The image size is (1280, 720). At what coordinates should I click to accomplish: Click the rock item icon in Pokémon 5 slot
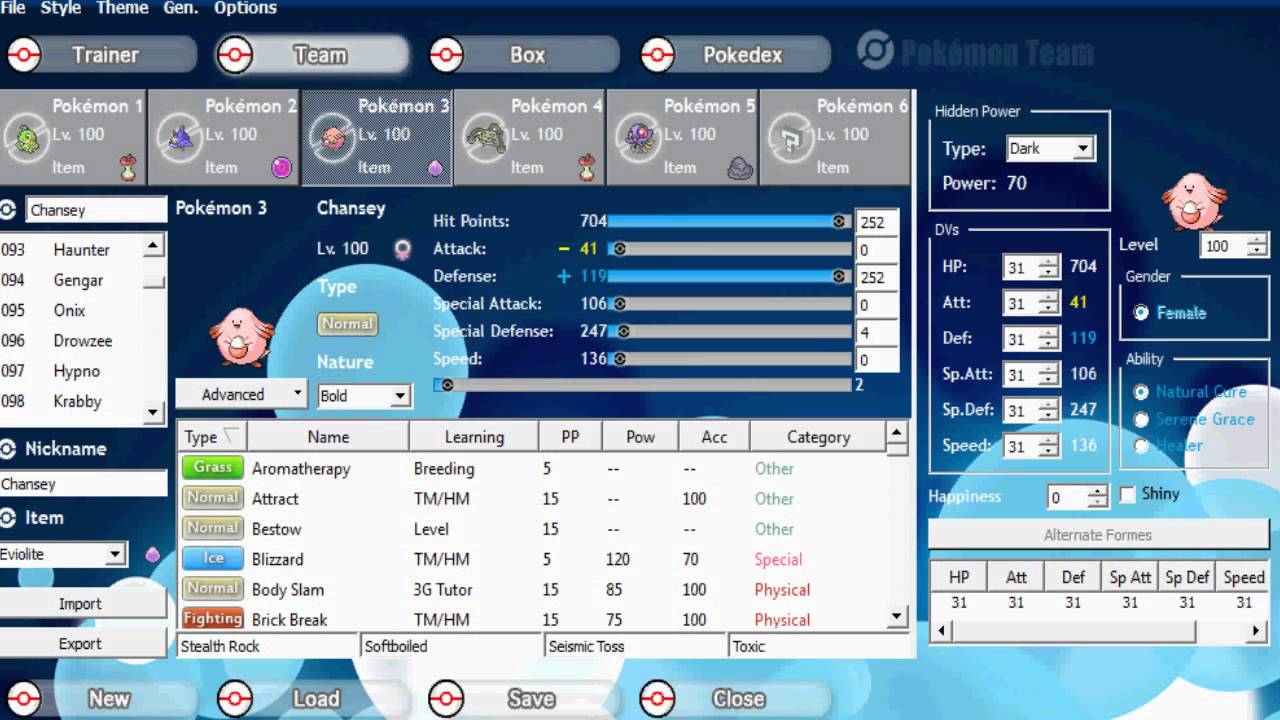click(x=740, y=167)
